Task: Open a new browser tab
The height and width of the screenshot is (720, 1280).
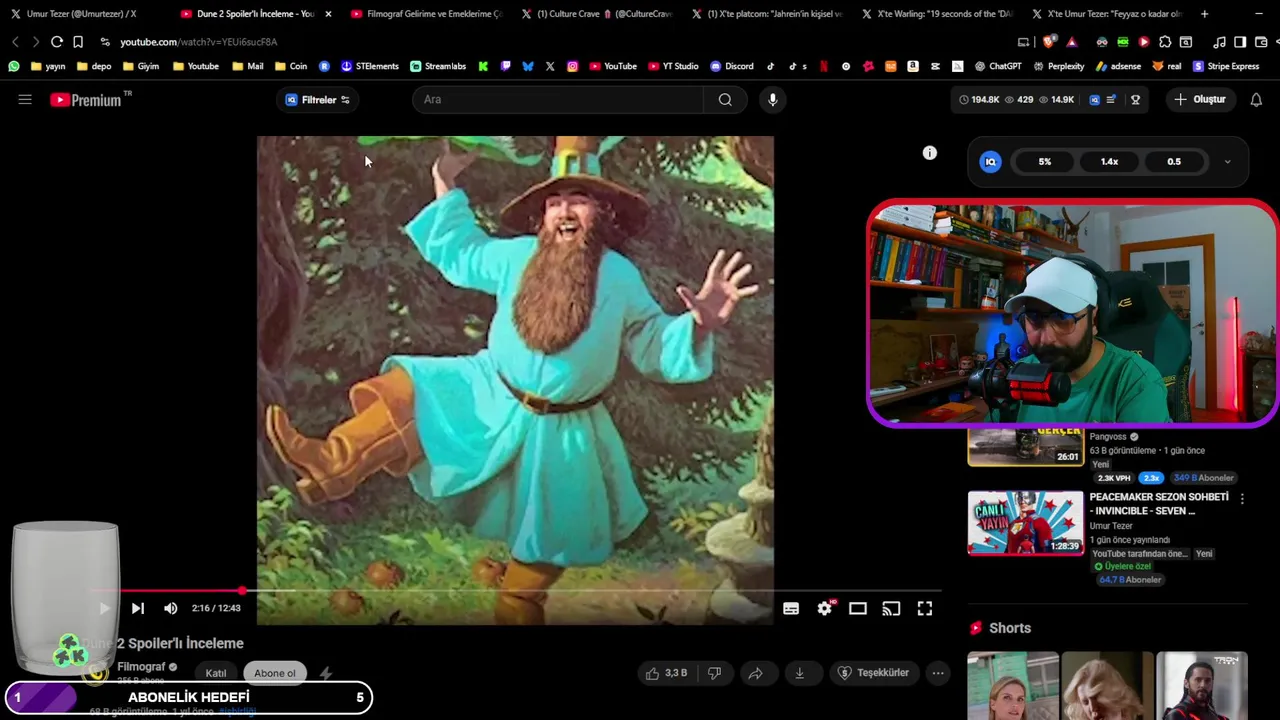Action: pos(1204,14)
